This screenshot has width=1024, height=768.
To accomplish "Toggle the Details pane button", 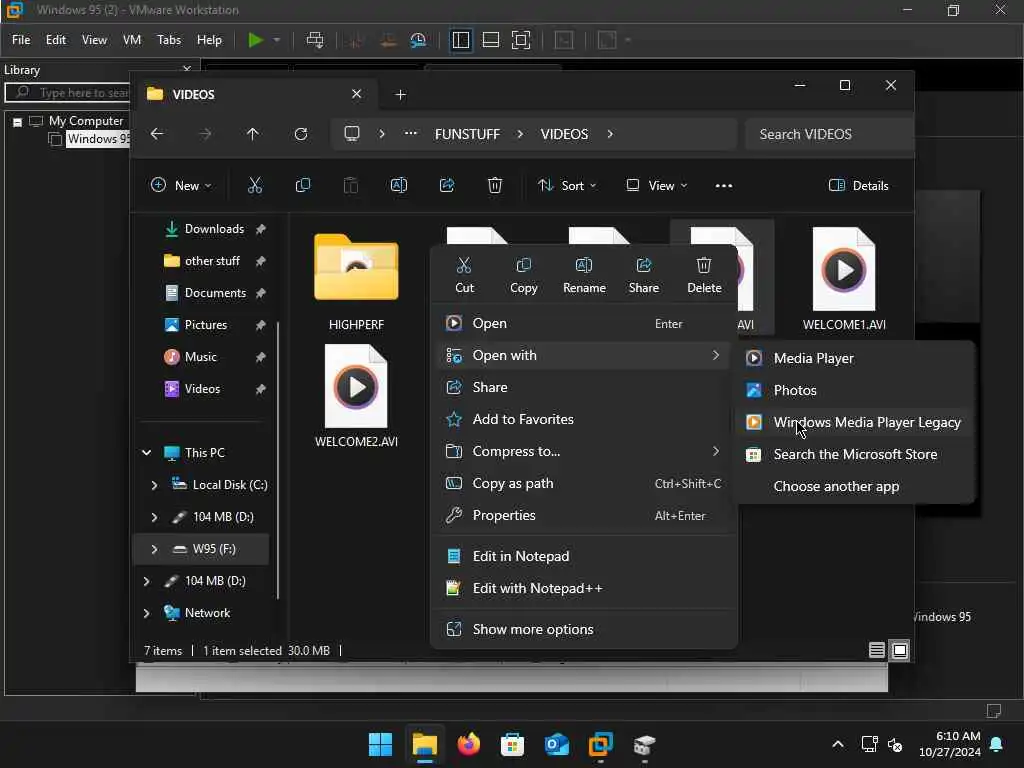I will tap(858, 185).
